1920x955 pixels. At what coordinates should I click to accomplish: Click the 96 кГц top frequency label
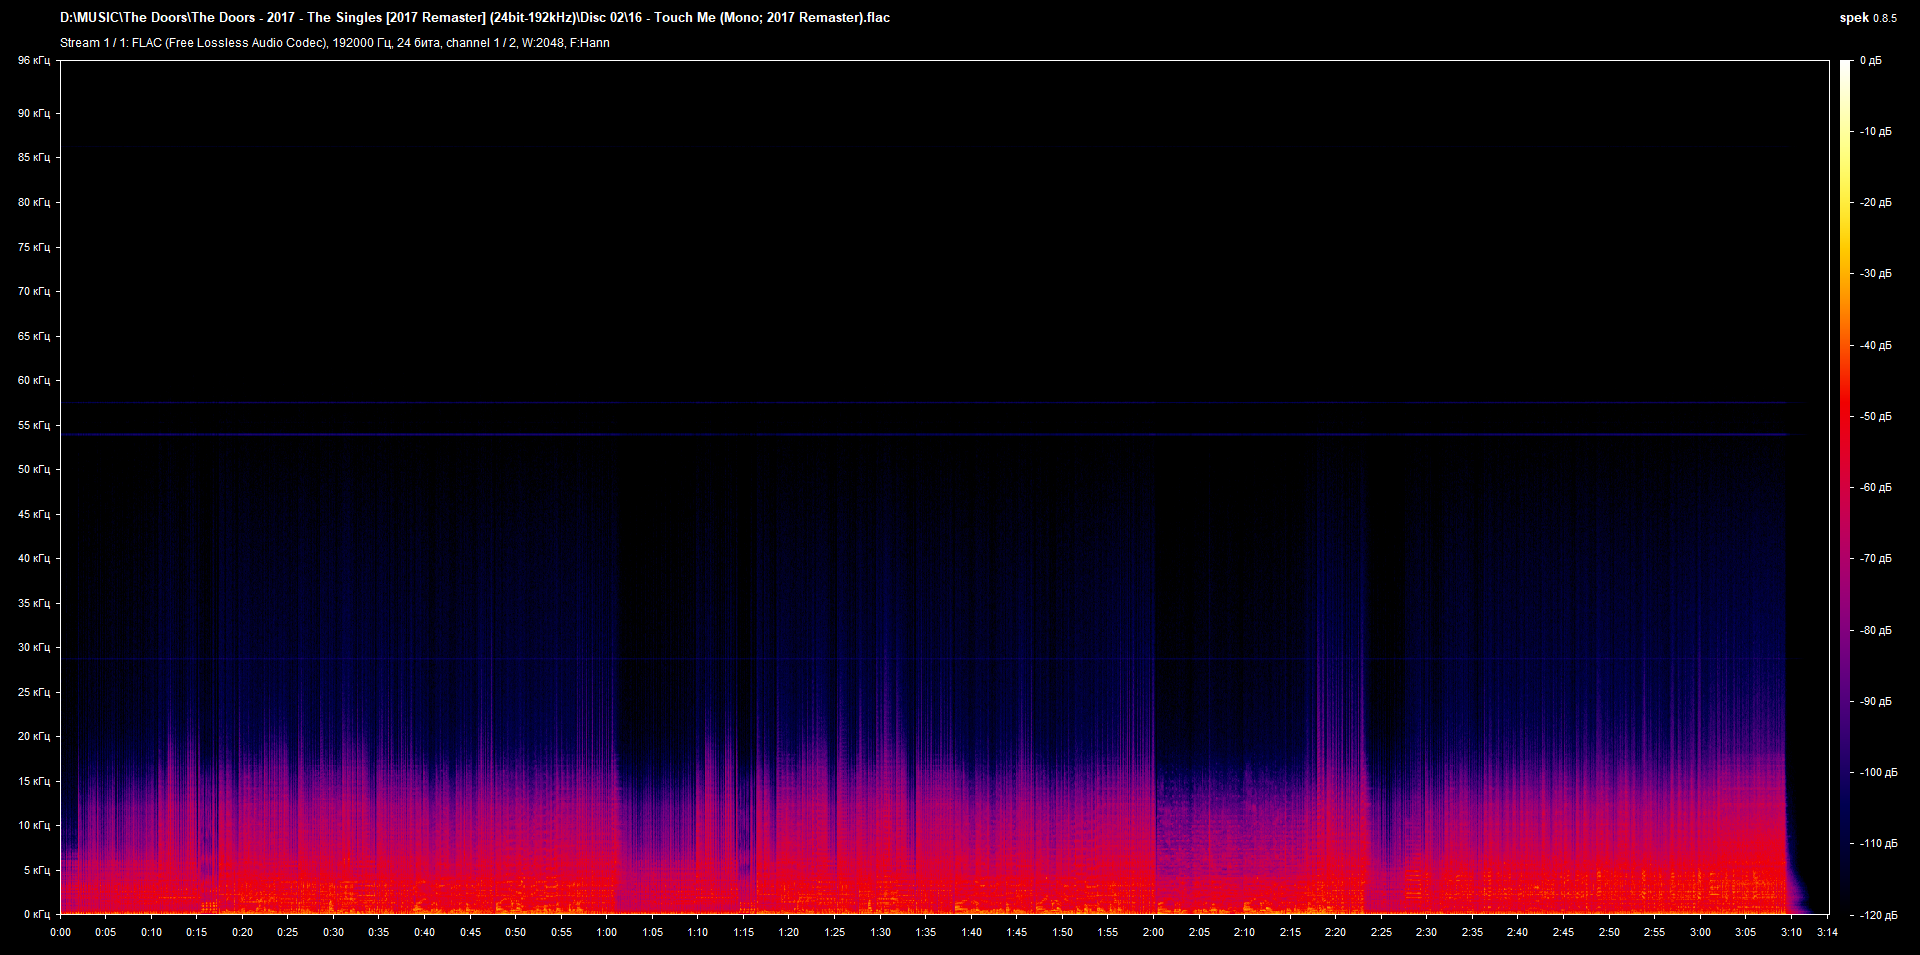33,61
